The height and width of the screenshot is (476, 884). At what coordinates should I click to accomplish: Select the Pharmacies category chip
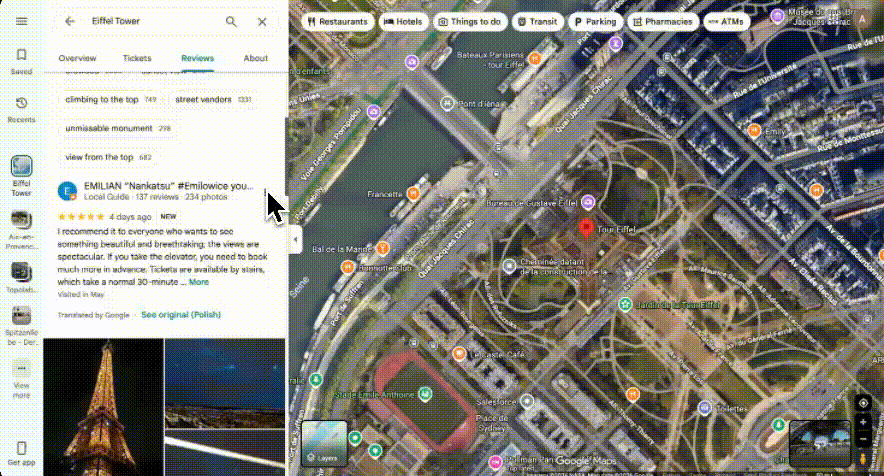[x=663, y=21]
